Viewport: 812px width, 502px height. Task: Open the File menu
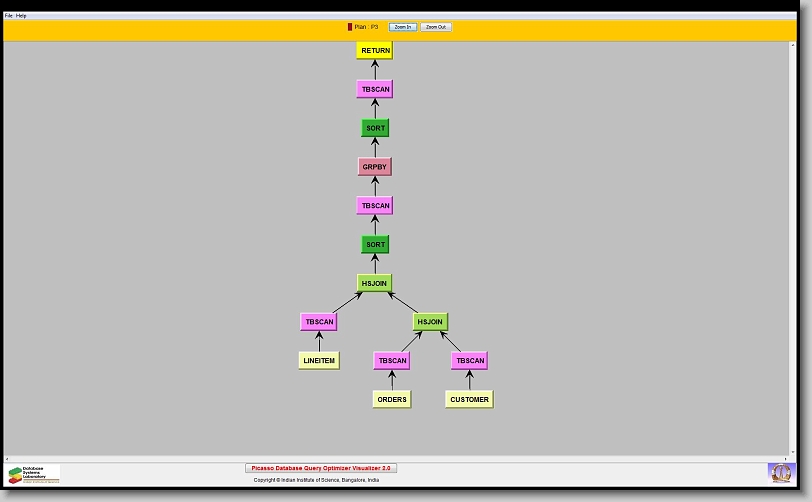point(9,16)
